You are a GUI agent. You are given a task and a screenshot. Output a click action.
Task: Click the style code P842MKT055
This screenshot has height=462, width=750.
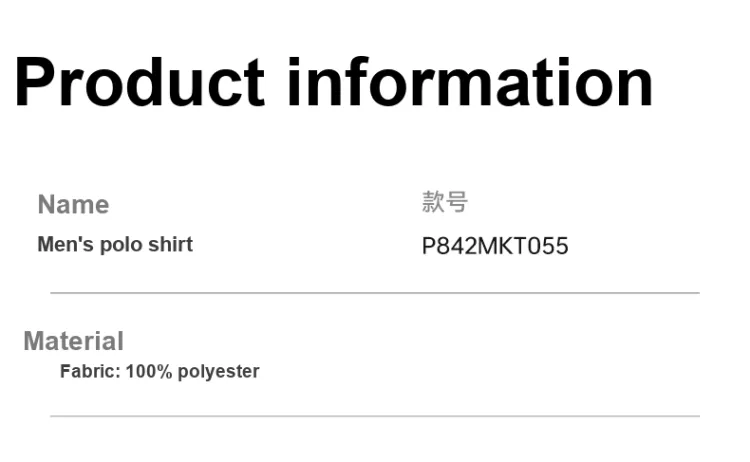495,246
